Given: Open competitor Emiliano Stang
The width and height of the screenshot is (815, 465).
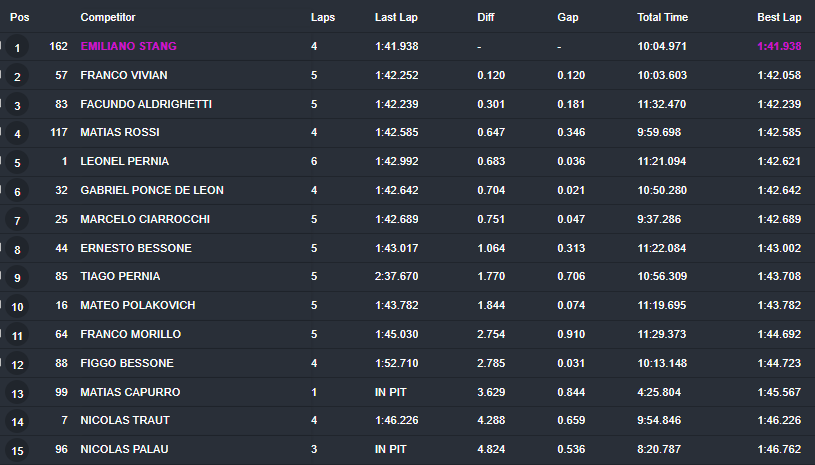Looking at the screenshot, I should click(x=128, y=46).
